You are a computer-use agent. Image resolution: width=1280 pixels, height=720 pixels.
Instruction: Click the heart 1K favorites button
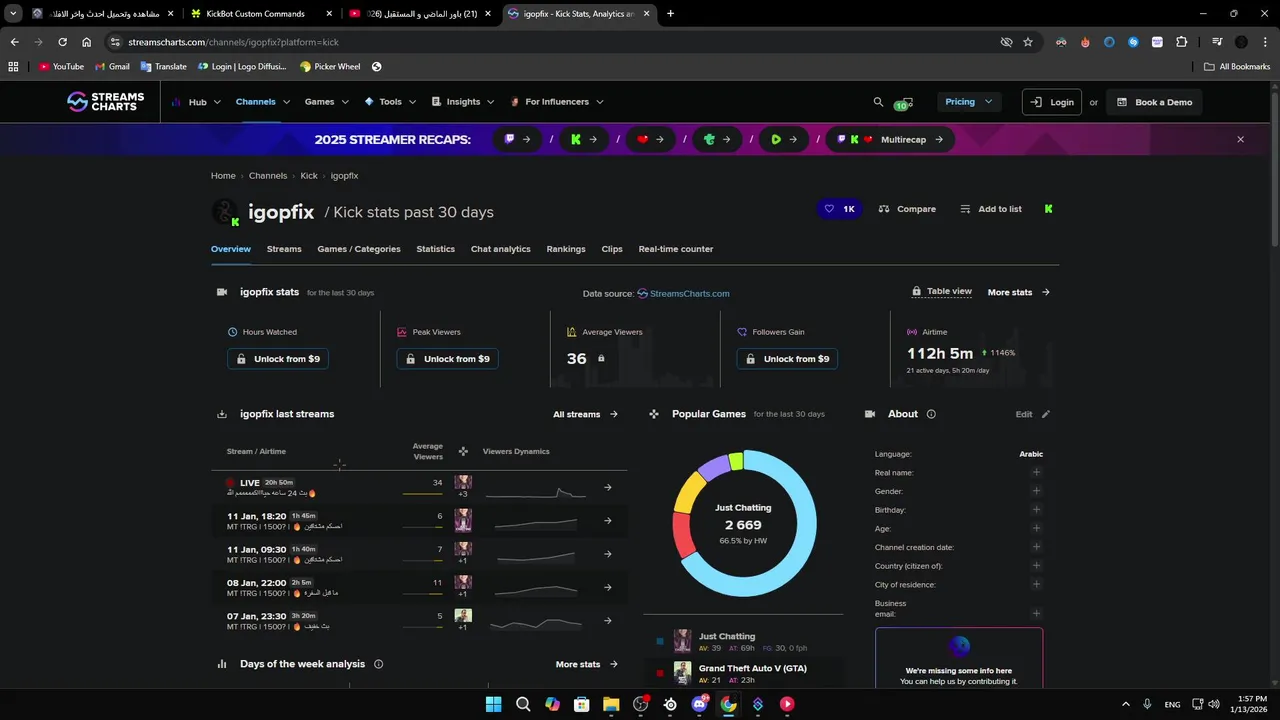click(839, 209)
